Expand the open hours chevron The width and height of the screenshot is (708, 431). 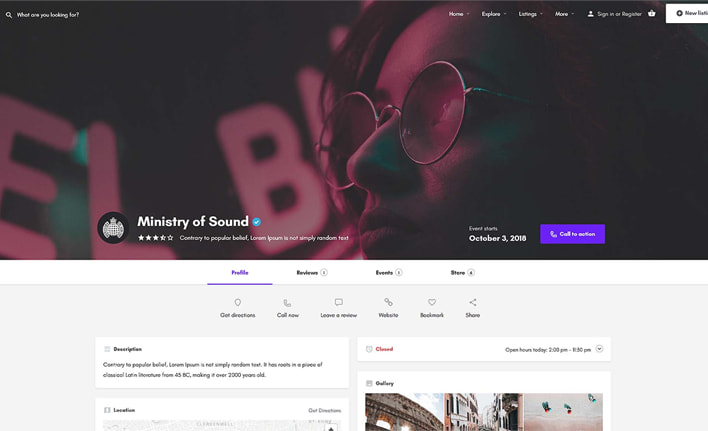[599, 348]
